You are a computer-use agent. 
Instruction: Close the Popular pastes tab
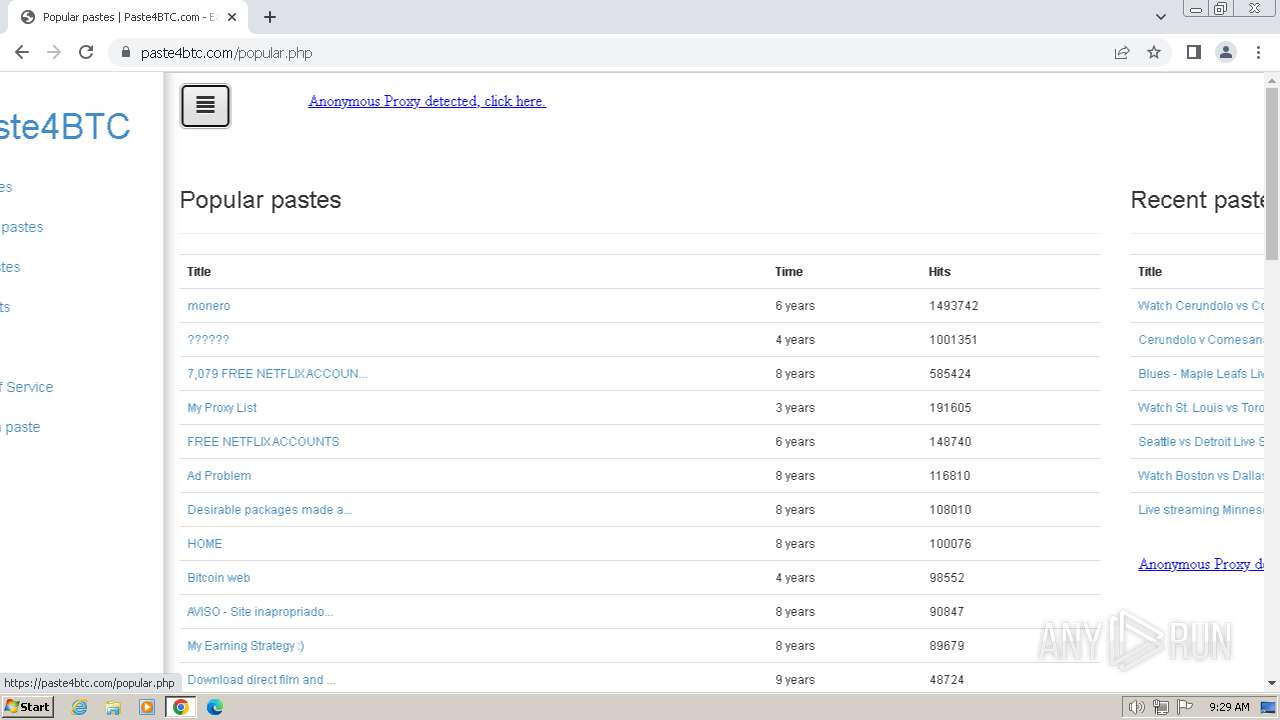click(232, 17)
